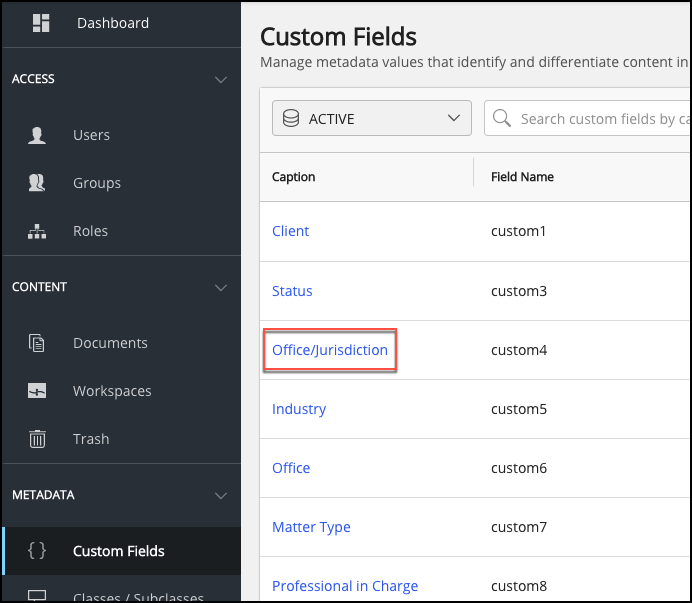Collapse the CONTENT section chevron
The width and height of the screenshot is (692, 603).
(221, 287)
